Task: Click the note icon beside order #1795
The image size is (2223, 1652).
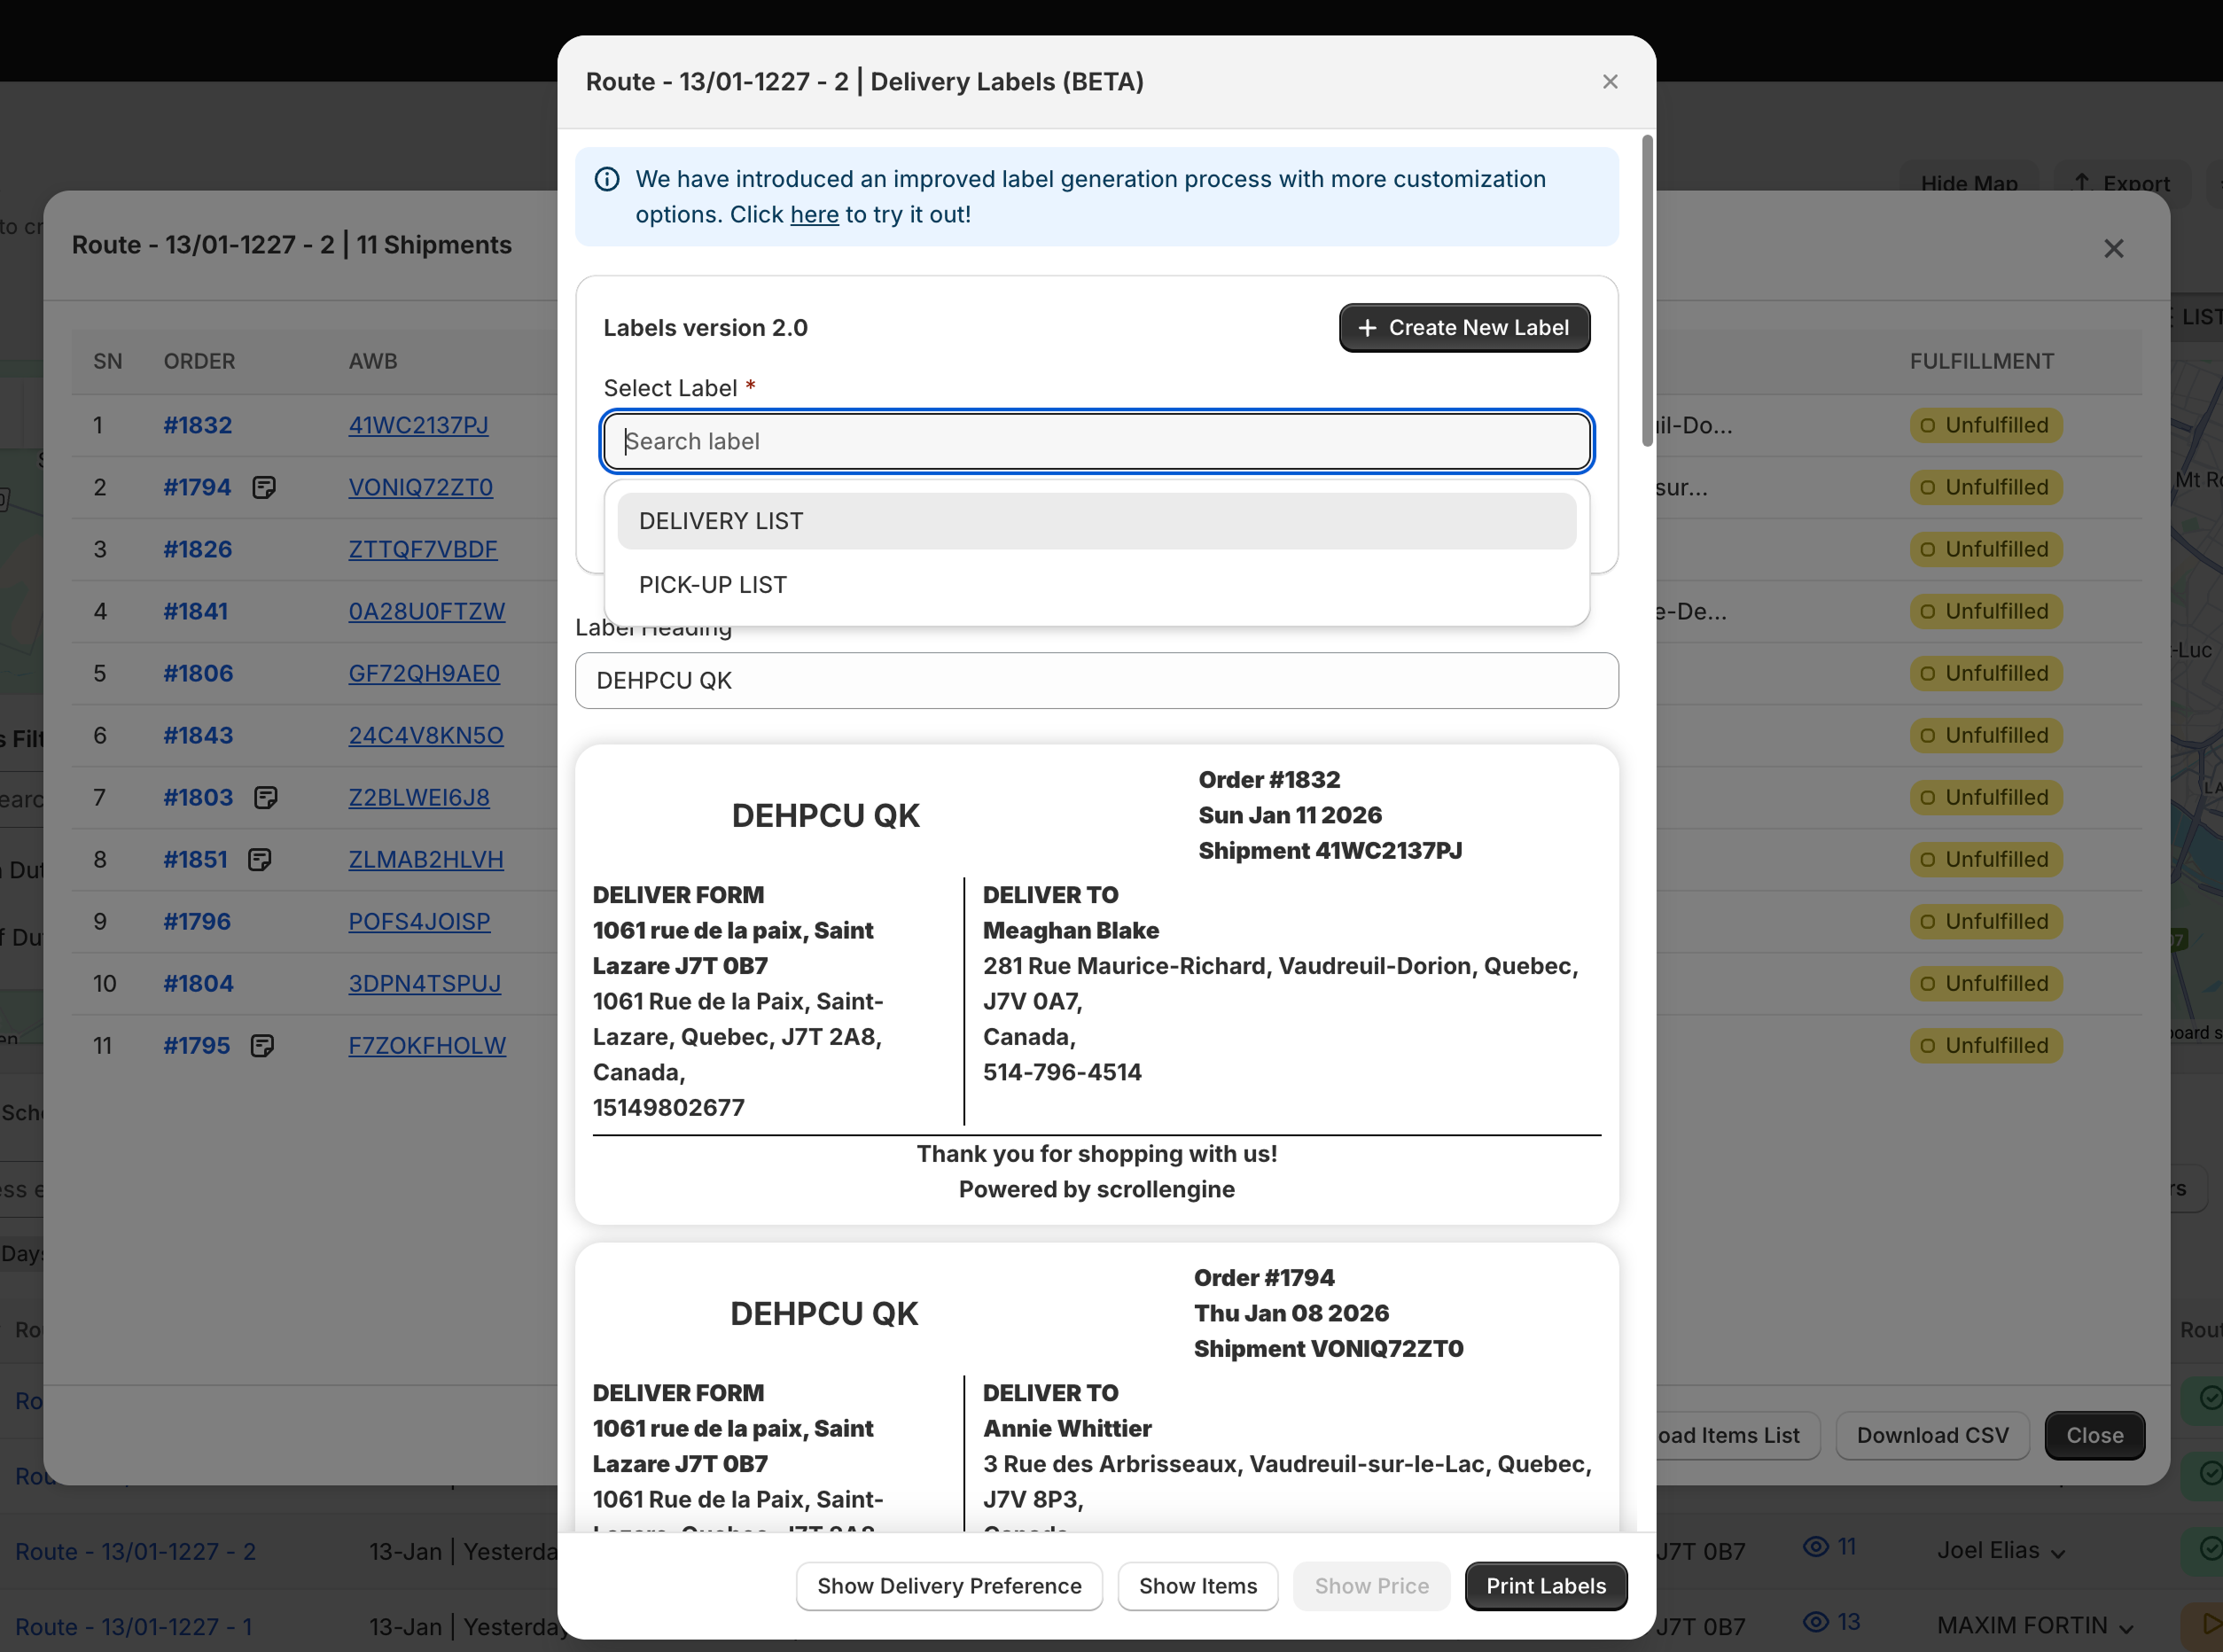Action: (x=262, y=1045)
